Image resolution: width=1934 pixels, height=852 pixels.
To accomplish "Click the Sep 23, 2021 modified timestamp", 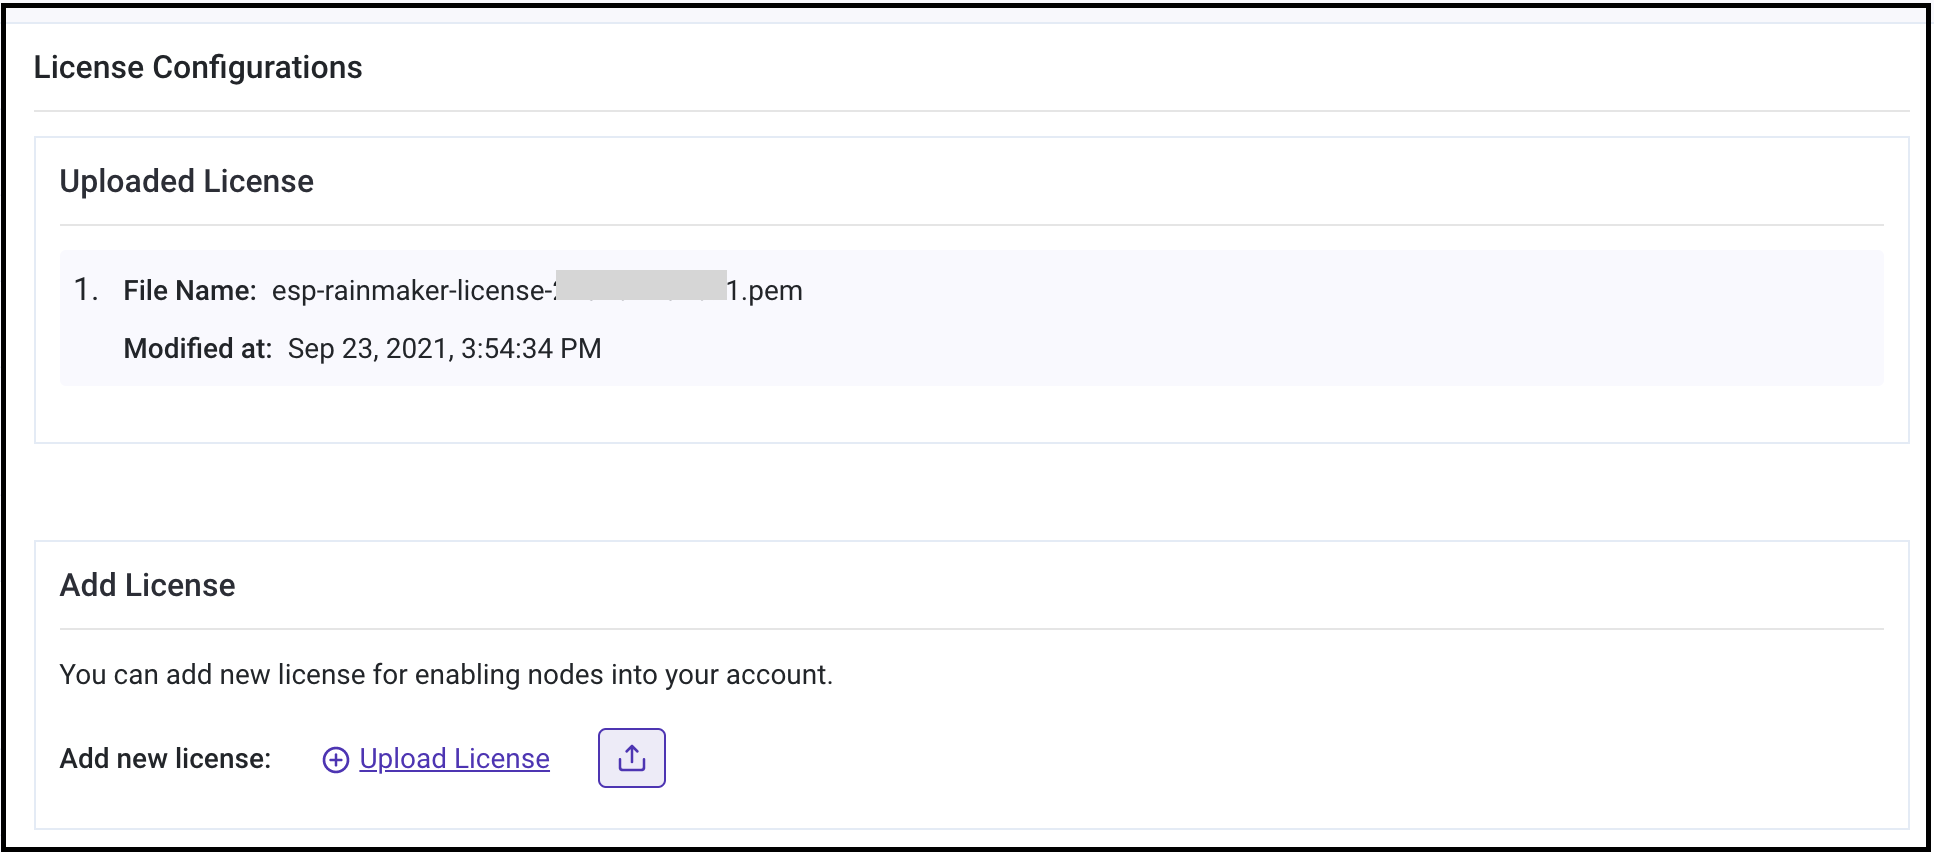I will pos(444,349).
